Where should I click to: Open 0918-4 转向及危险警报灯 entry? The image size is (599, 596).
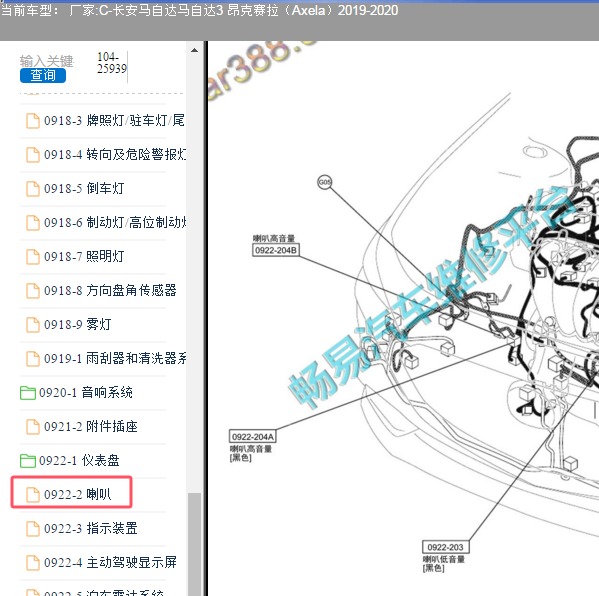[115, 154]
